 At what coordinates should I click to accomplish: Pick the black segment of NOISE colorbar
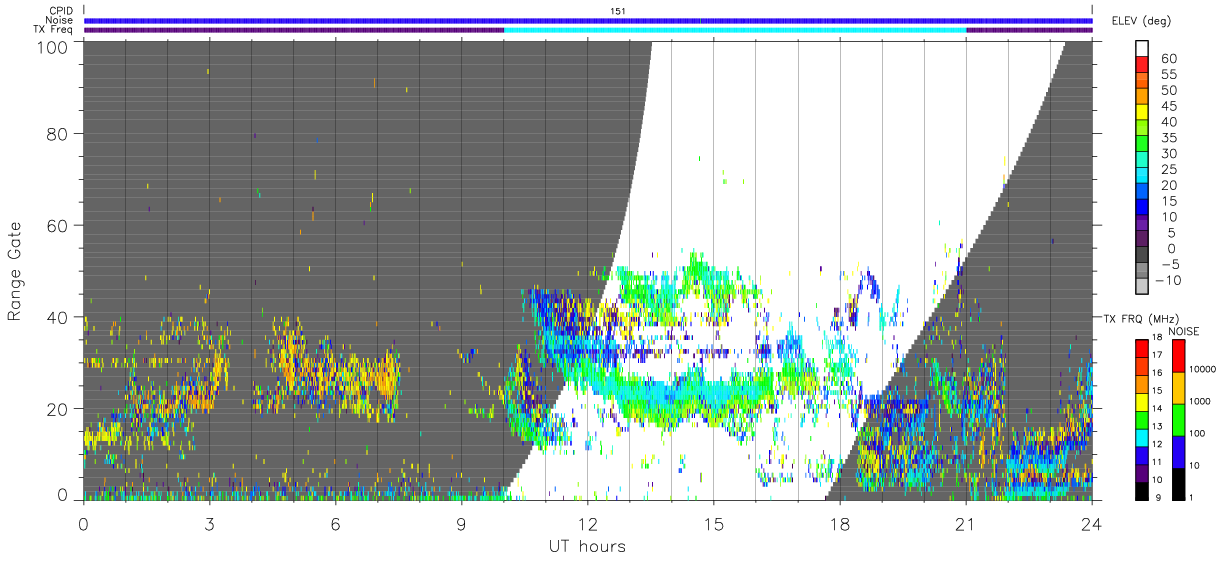(x=1178, y=484)
